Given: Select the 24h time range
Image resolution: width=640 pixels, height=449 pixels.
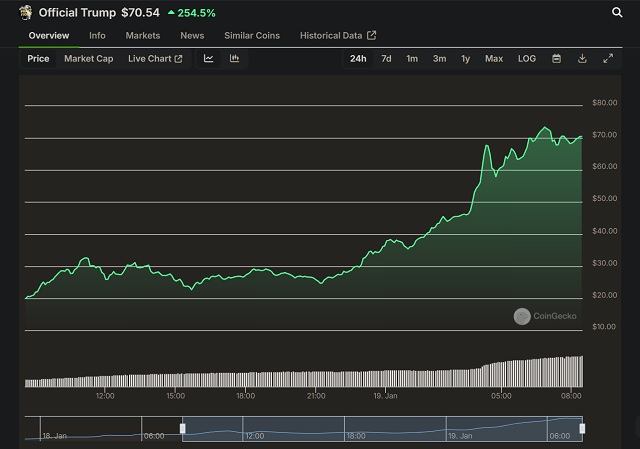Looking at the screenshot, I should [x=358, y=59].
